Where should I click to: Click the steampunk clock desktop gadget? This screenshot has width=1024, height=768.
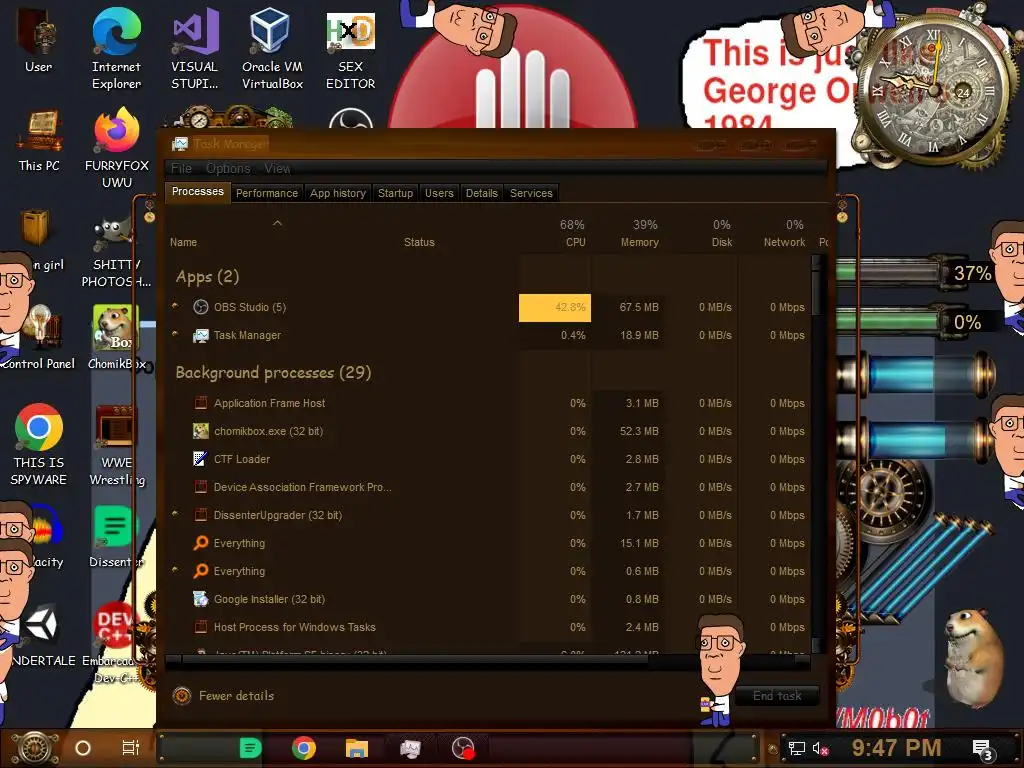tap(933, 88)
